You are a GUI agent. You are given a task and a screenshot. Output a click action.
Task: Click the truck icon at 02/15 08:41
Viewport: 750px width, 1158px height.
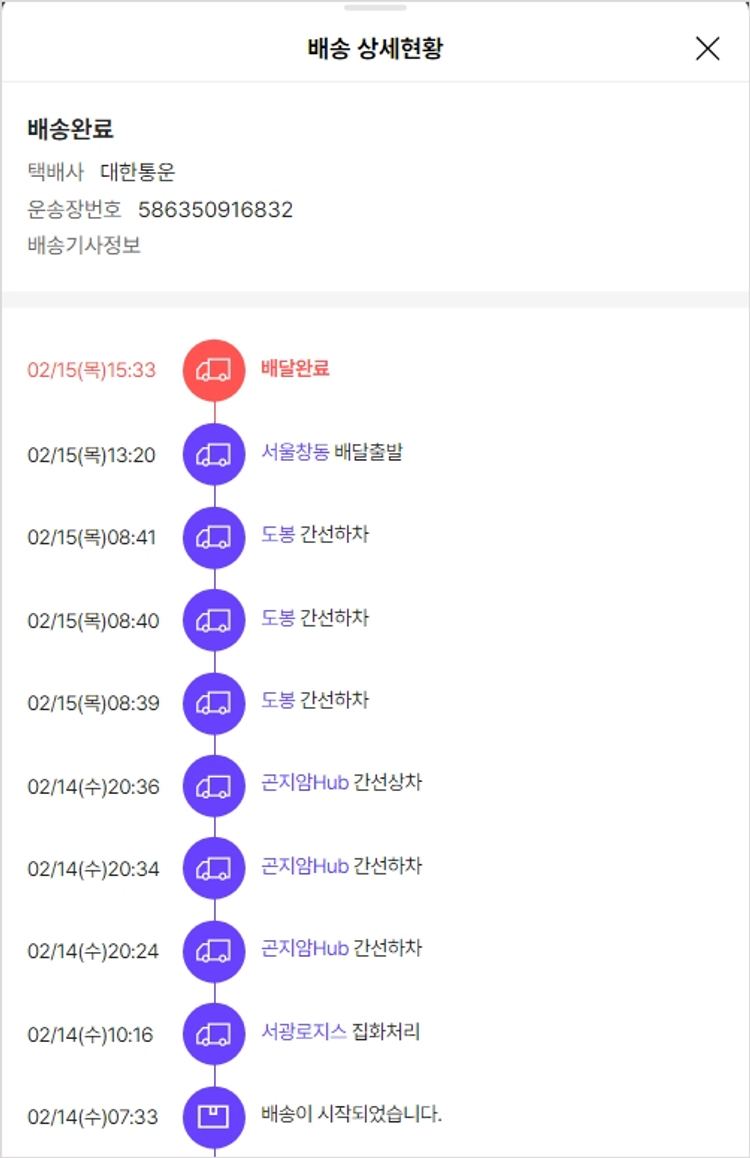coord(214,537)
